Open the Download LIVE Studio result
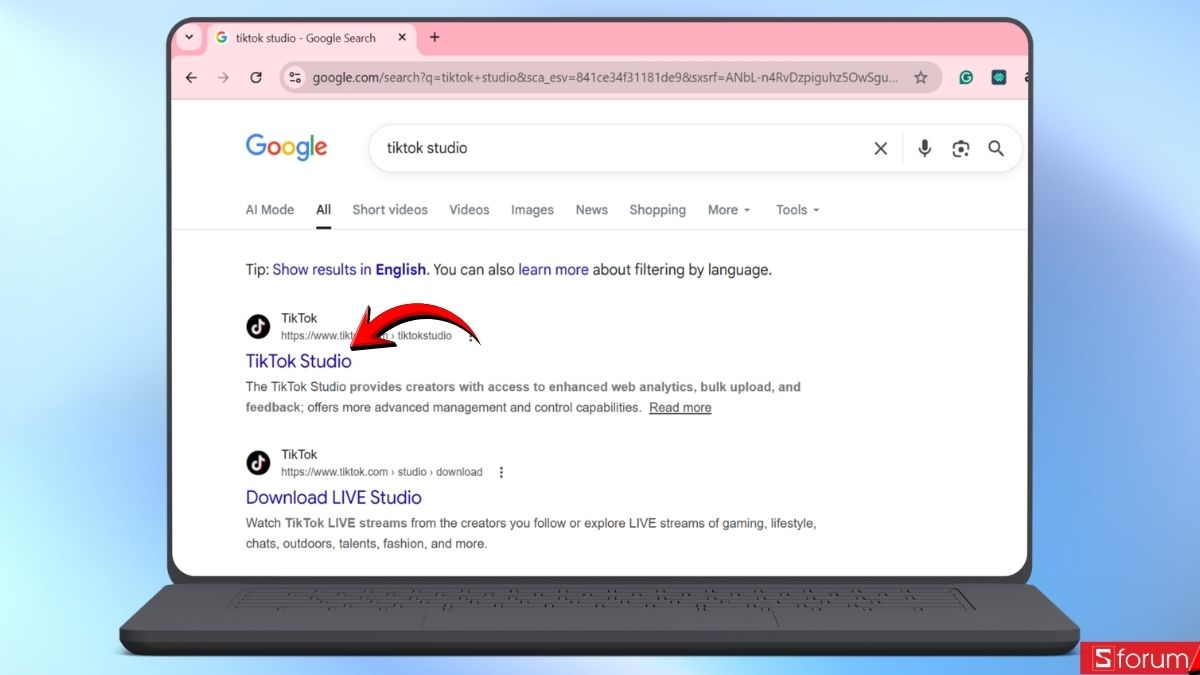 pyautogui.click(x=334, y=497)
